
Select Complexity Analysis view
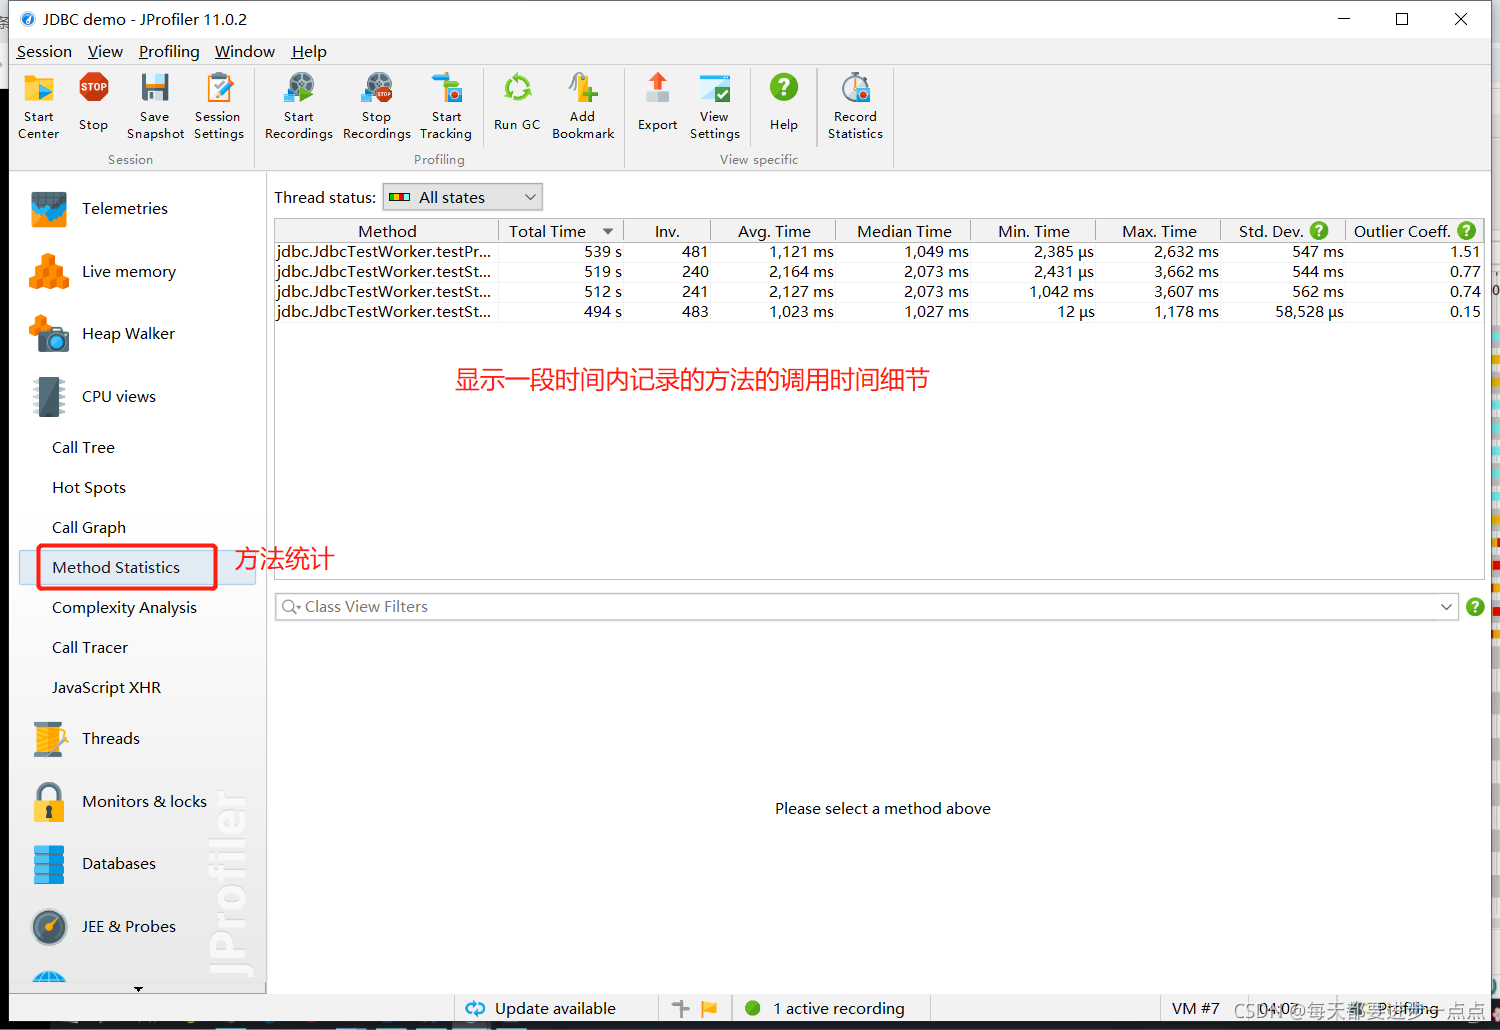coord(124,608)
